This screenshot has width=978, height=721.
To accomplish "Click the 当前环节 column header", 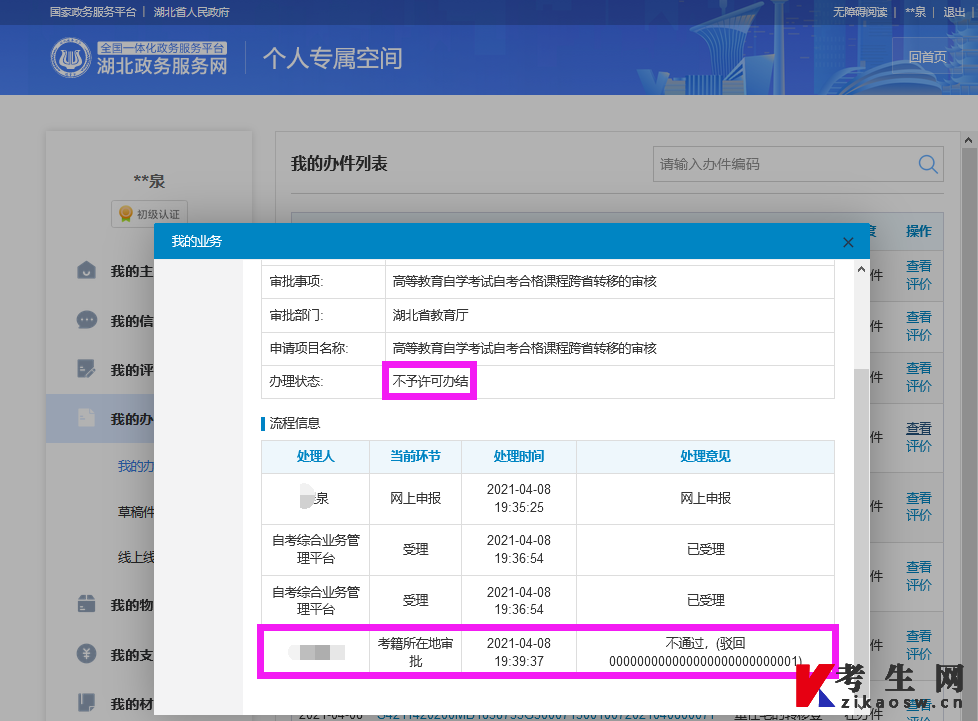I will tap(415, 457).
